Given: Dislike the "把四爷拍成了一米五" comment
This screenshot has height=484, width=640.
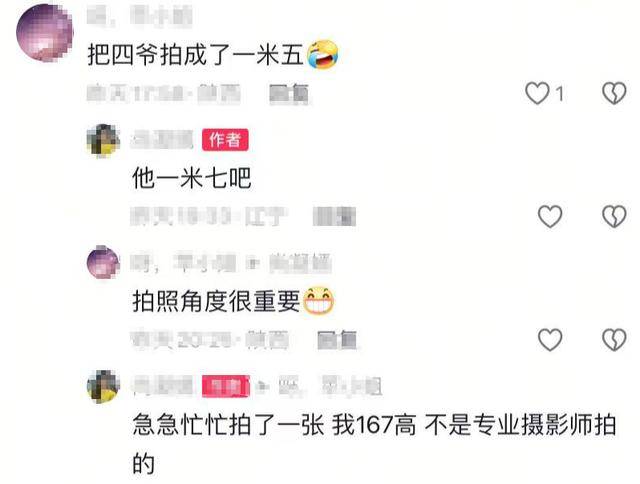Looking at the screenshot, I should point(614,93).
